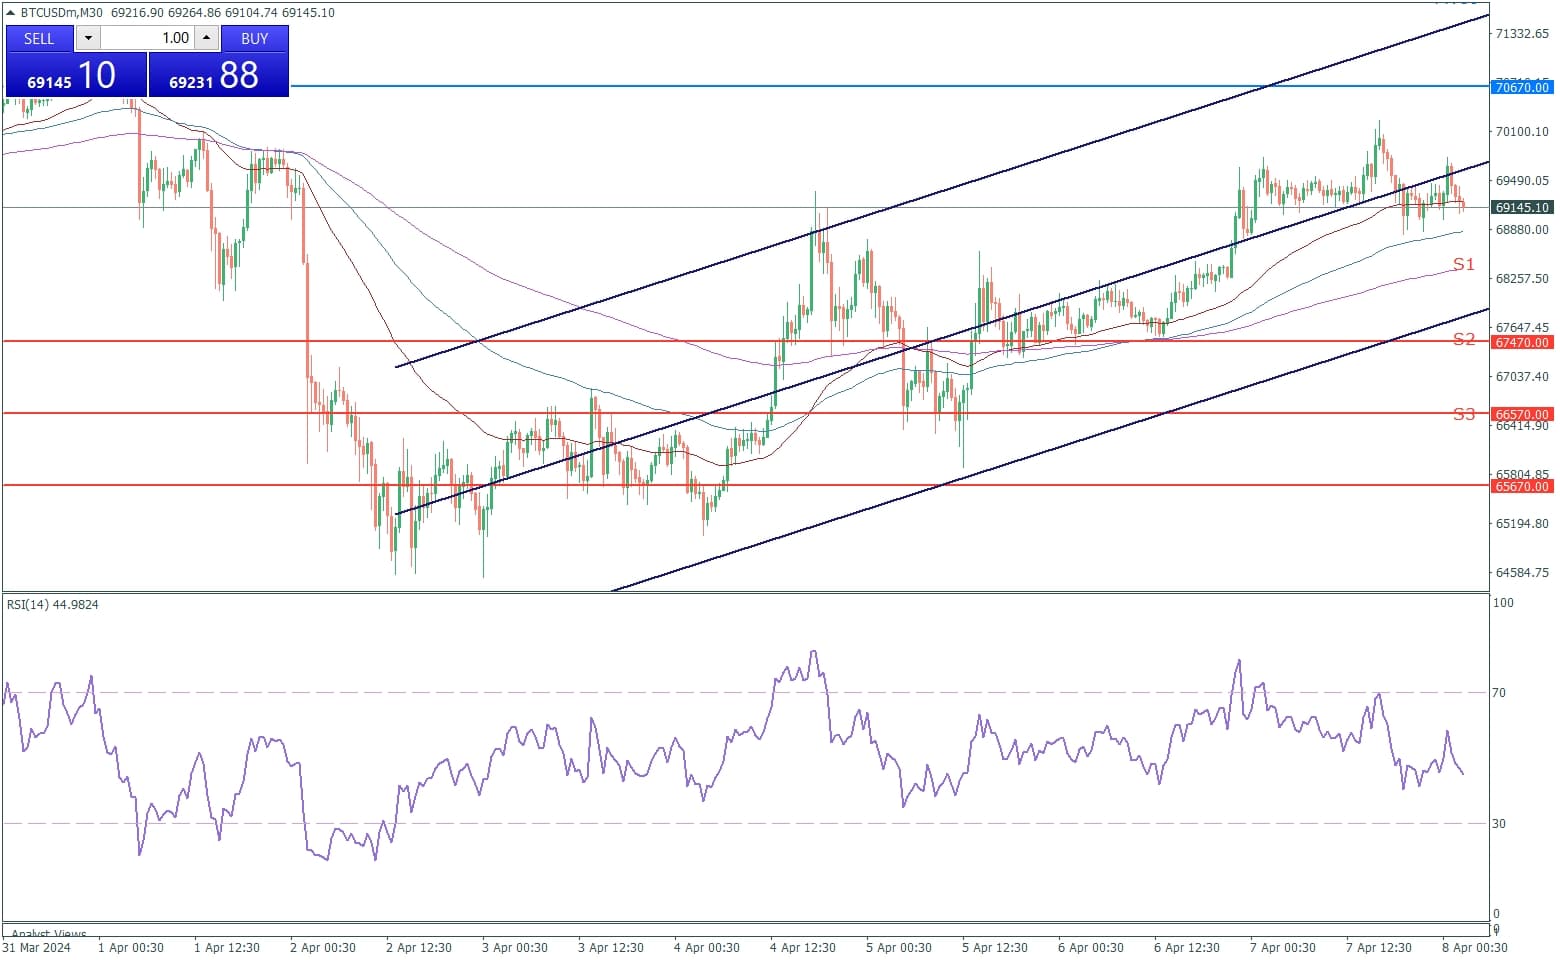Screen dimensions: 1560x960
Task: Click the RSI 70 level value
Action: pyautogui.click(x=1498, y=692)
